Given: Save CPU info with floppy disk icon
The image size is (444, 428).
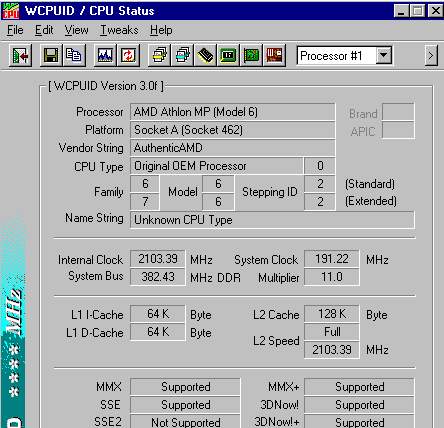Looking at the screenshot, I should coord(51,55).
